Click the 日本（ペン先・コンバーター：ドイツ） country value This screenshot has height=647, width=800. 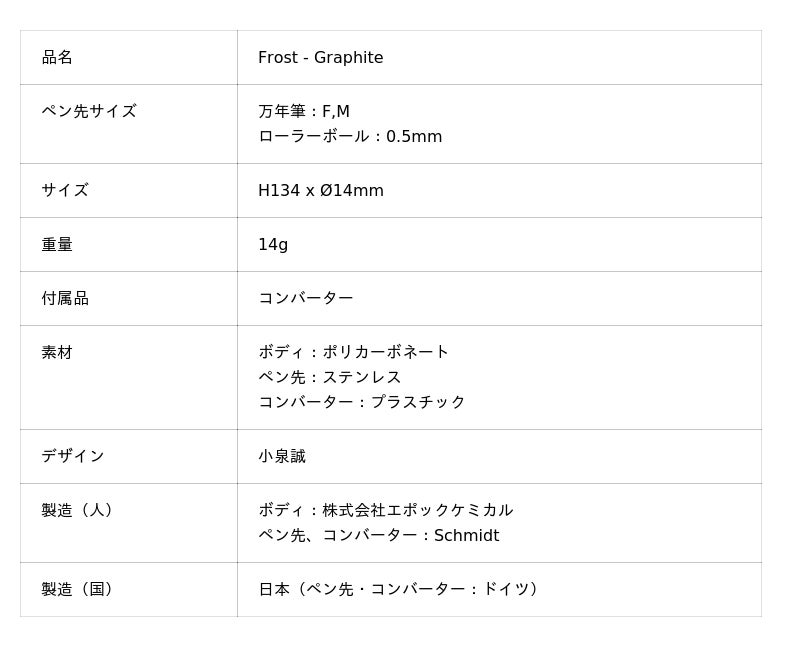pos(402,590)
